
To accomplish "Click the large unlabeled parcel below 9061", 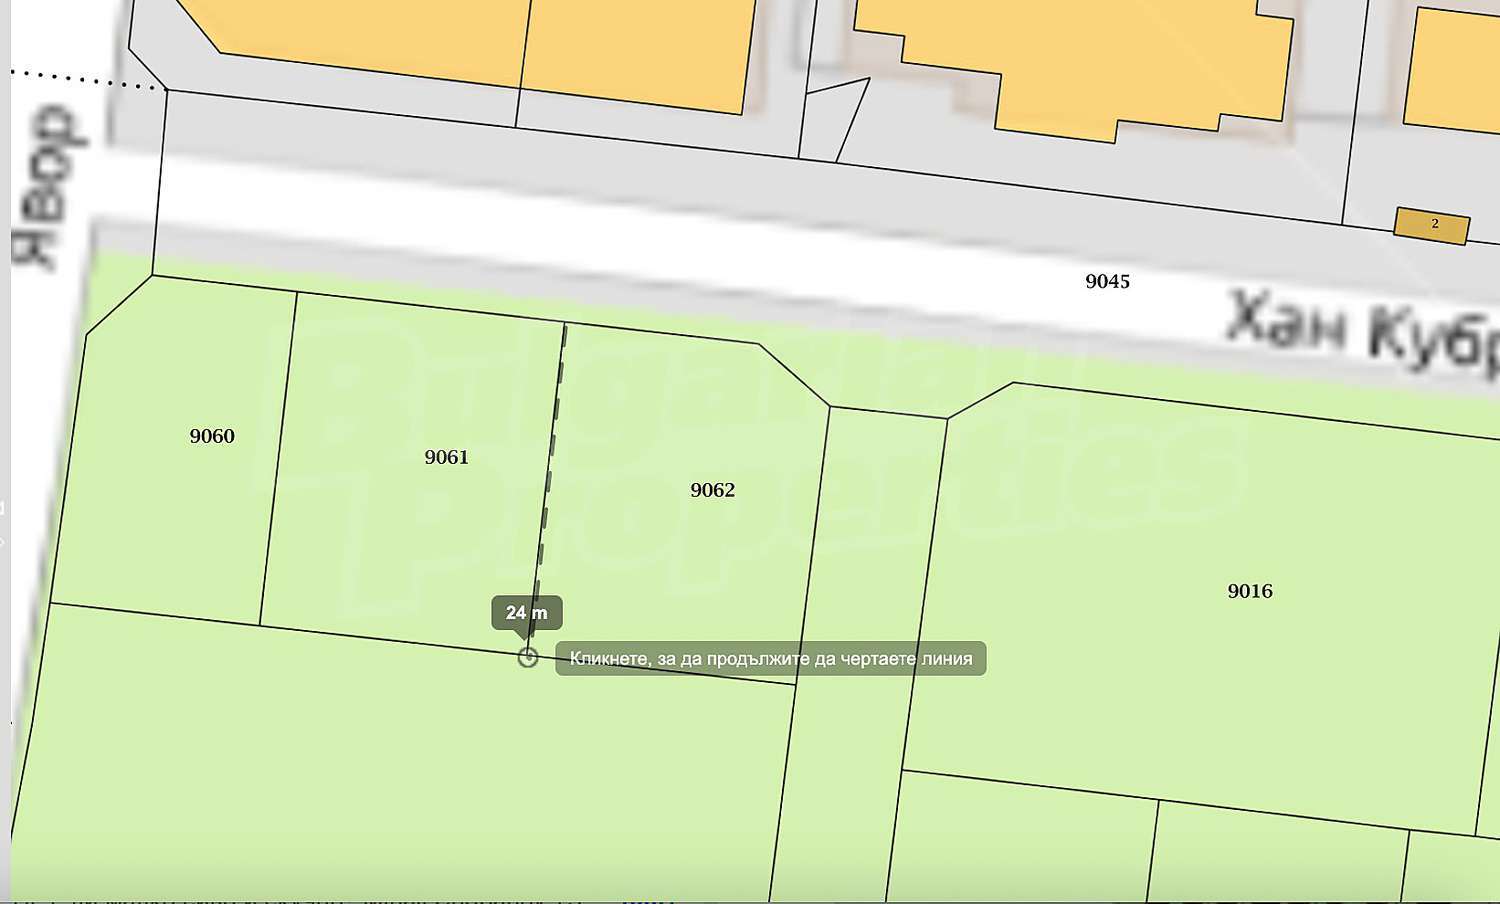I will point(400,770).
